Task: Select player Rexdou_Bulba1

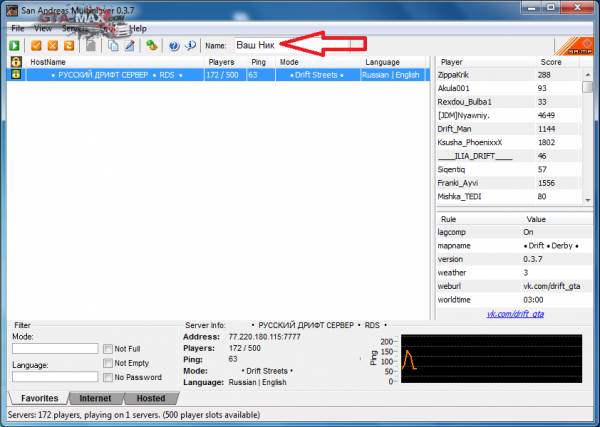Action: pos(509,102)
